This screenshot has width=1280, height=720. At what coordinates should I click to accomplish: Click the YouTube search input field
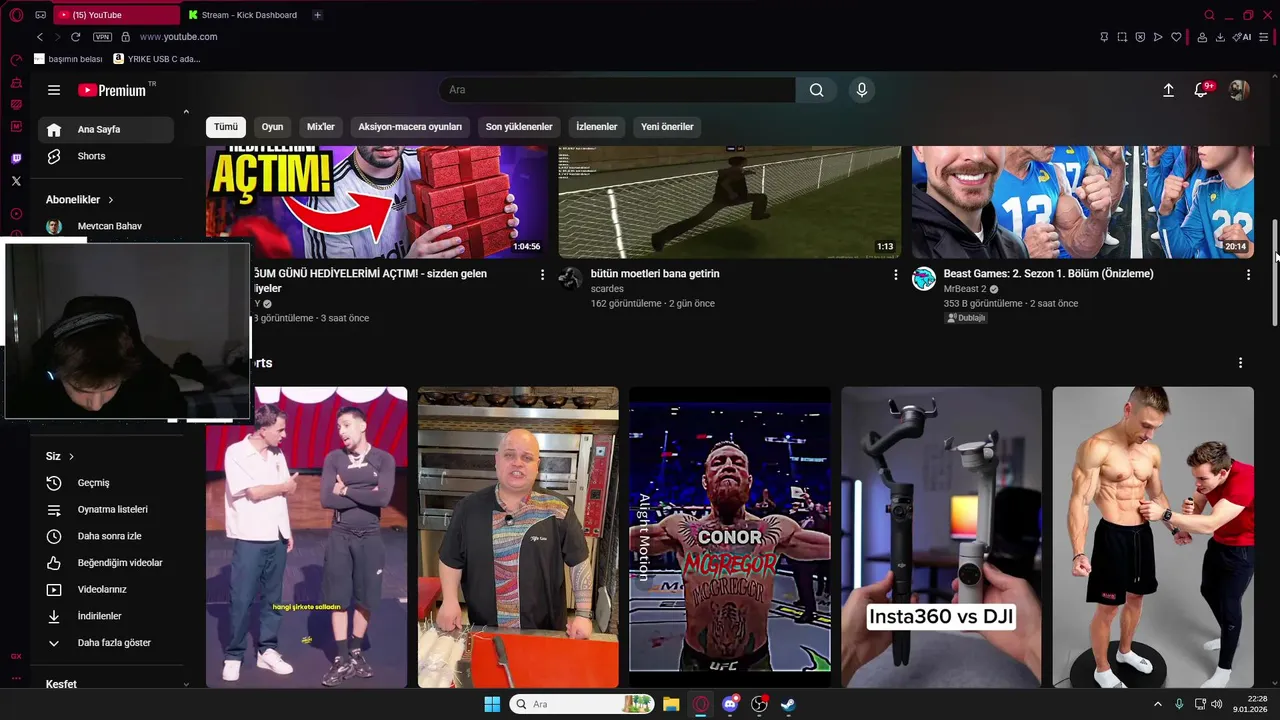coord(617,90)
